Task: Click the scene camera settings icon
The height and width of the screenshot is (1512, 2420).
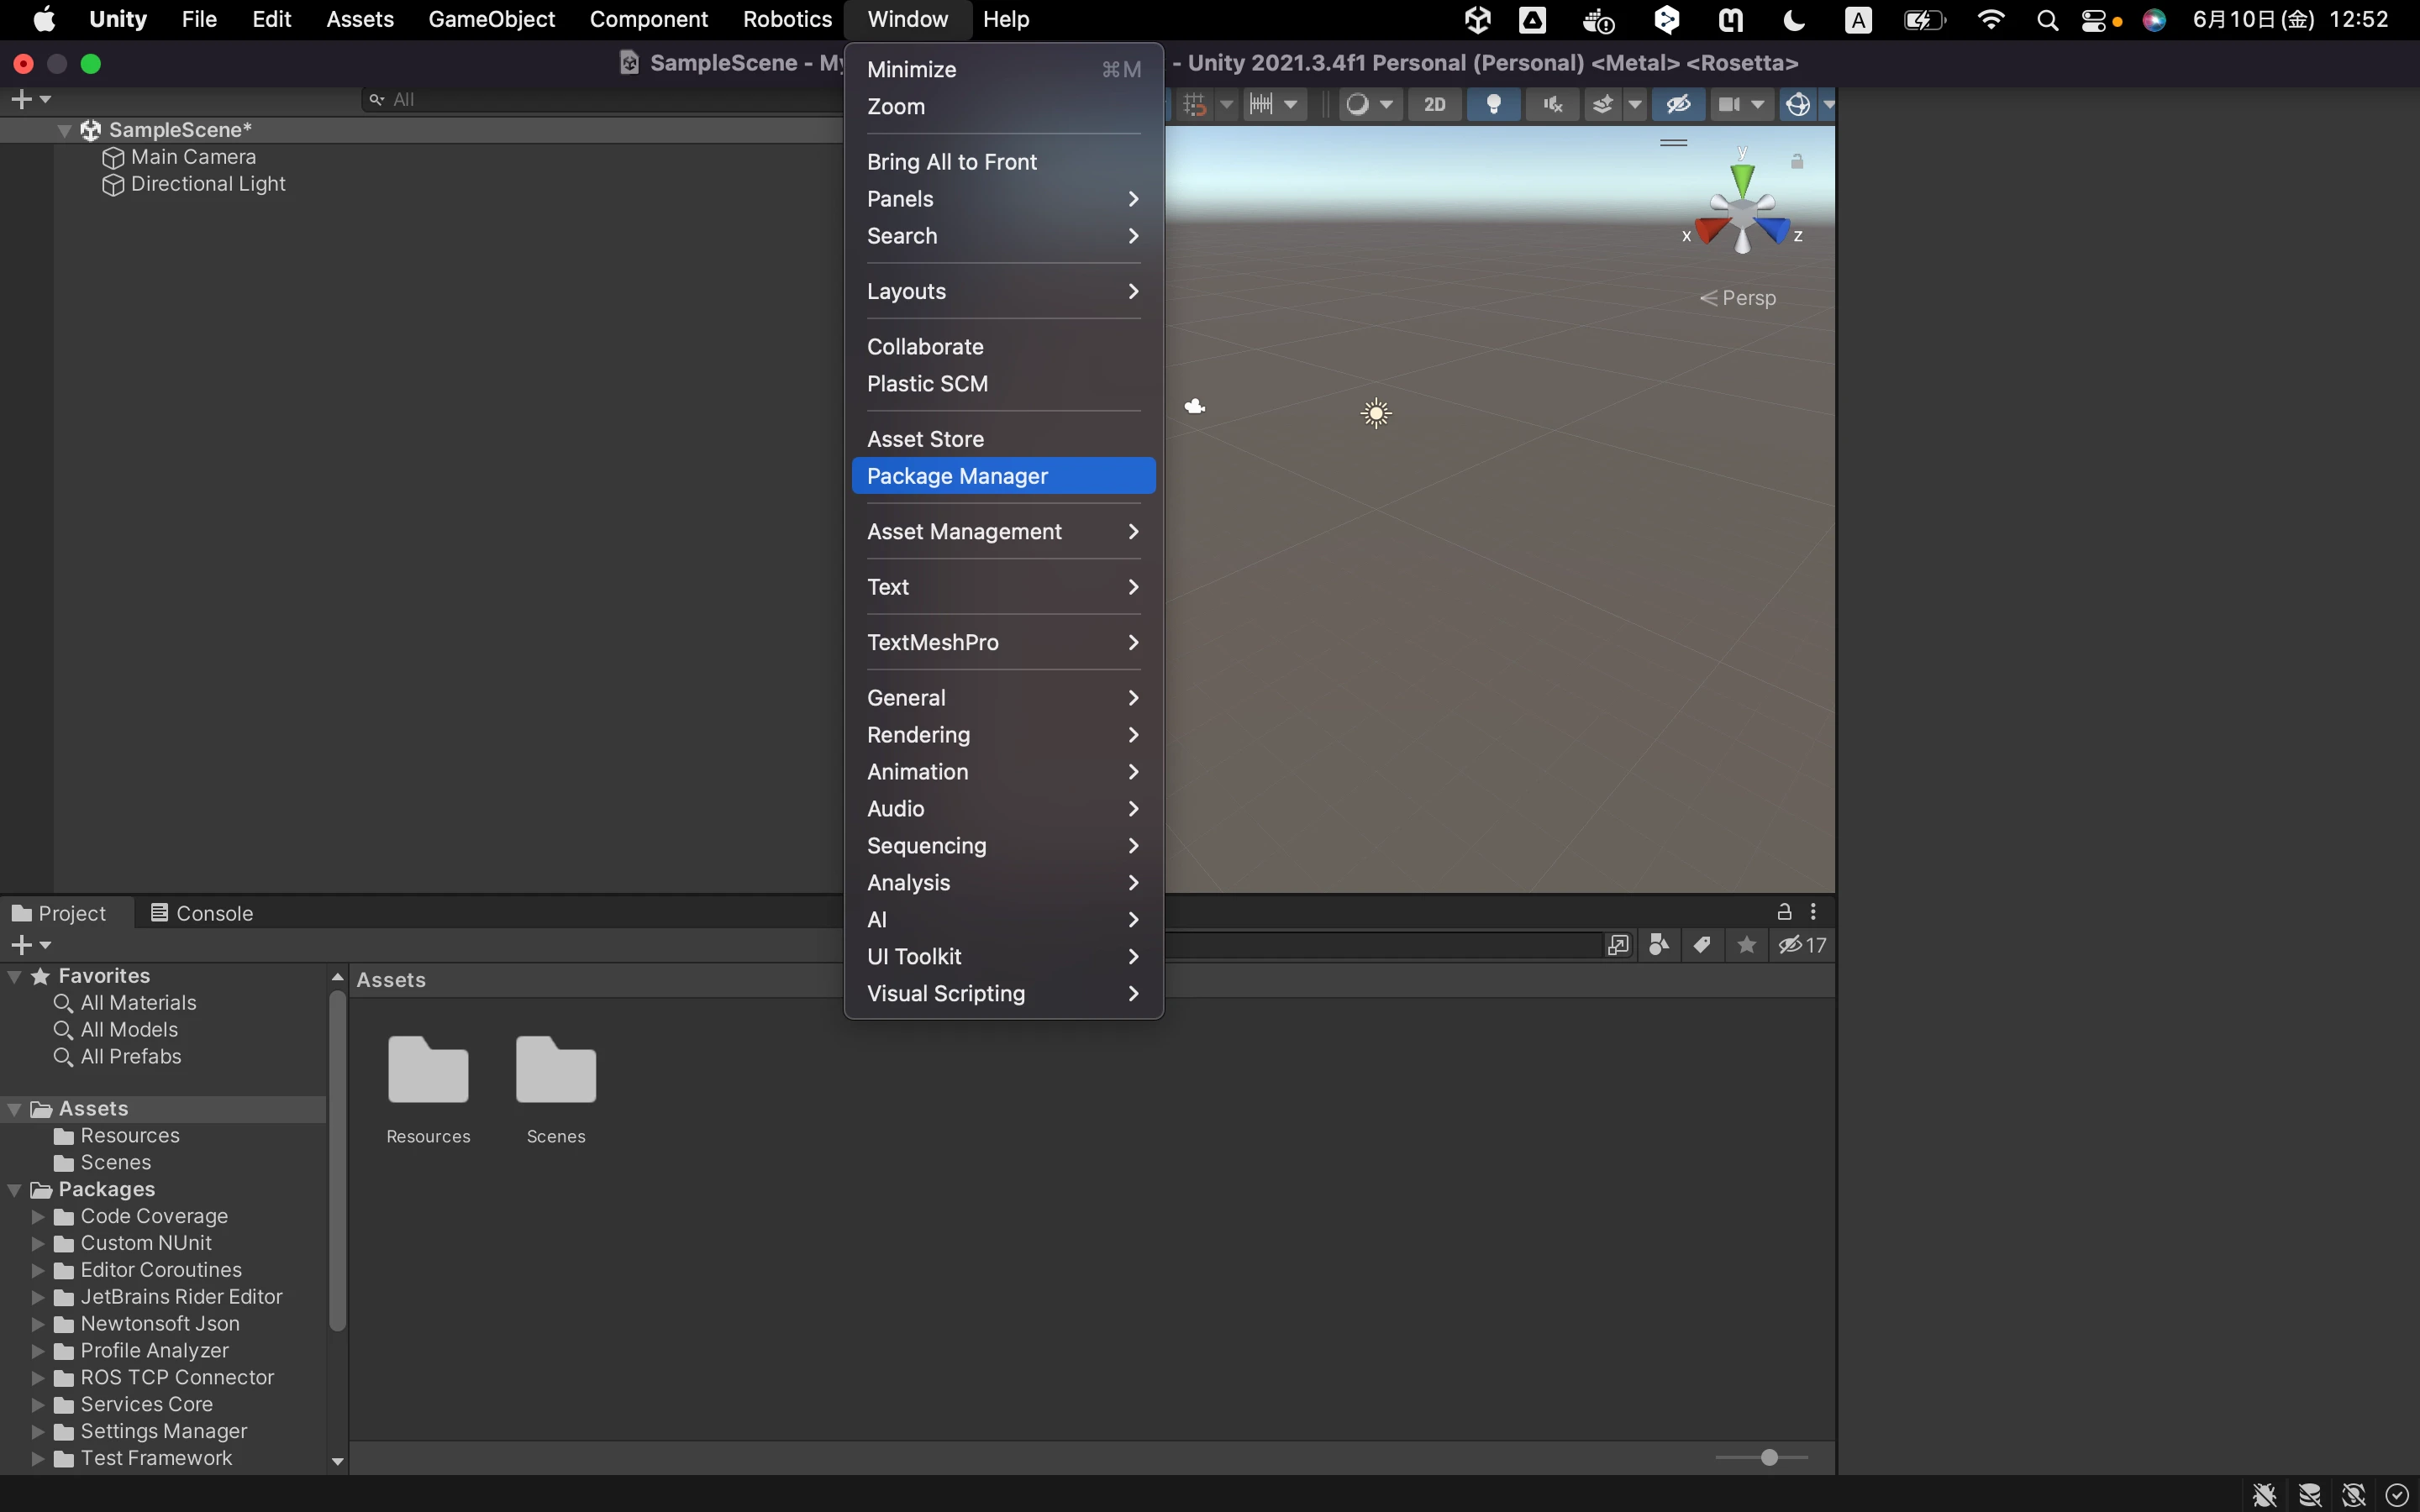Action: [x=1729, y=104]
